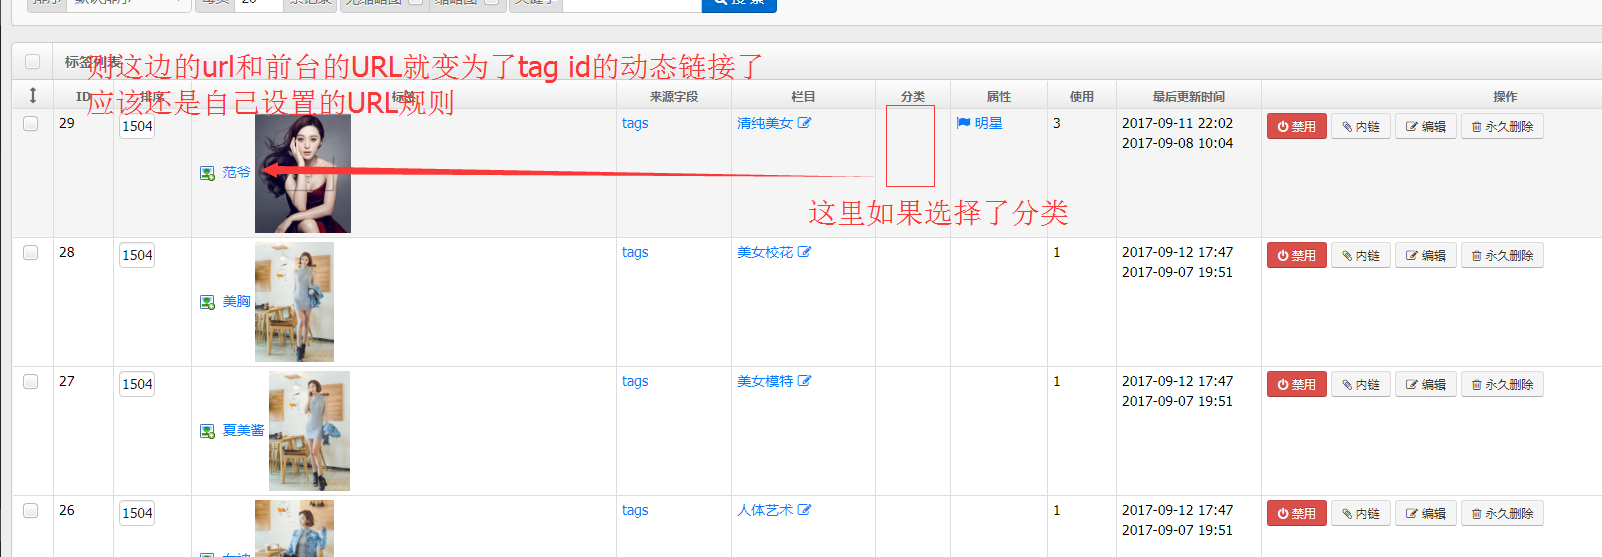Disable tag 26 with the red 禁用 button
Screen dimensions: 1602x557
[1297, 514]
